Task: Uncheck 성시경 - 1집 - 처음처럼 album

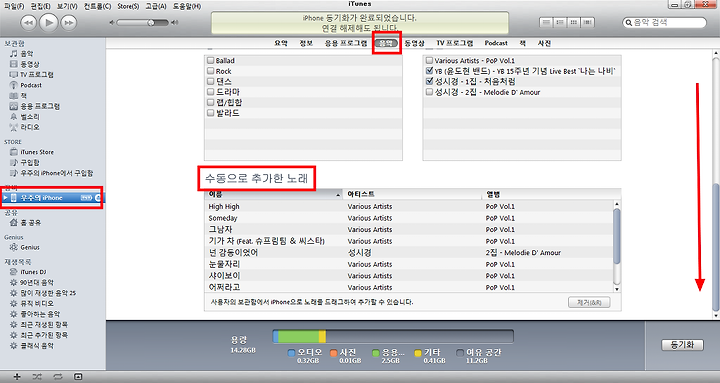Action: click(x=429, y=81)
